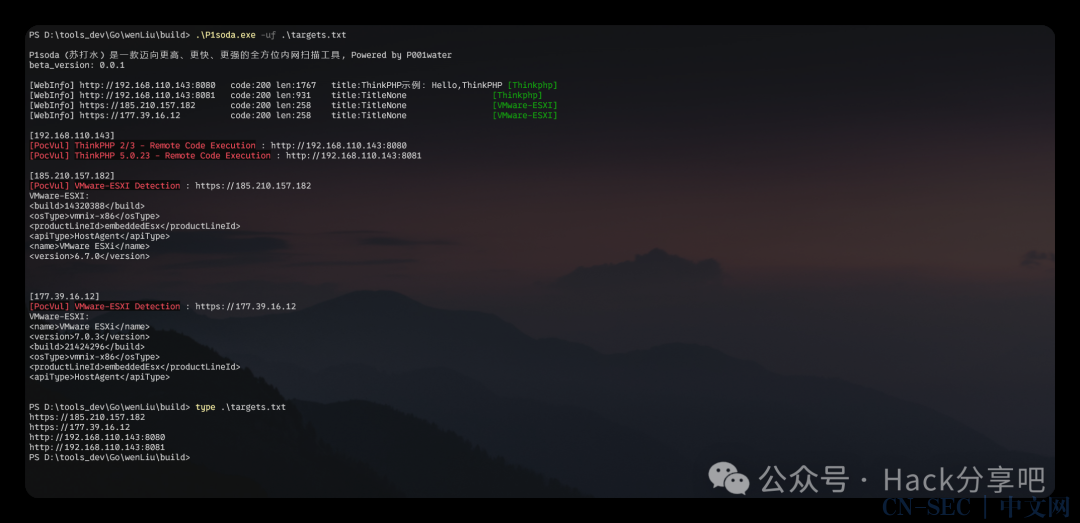The image size is (1080, 523).
Task: Click the VMware-ESXI Detection URL https://177.39.16.12
Action: 246,307
